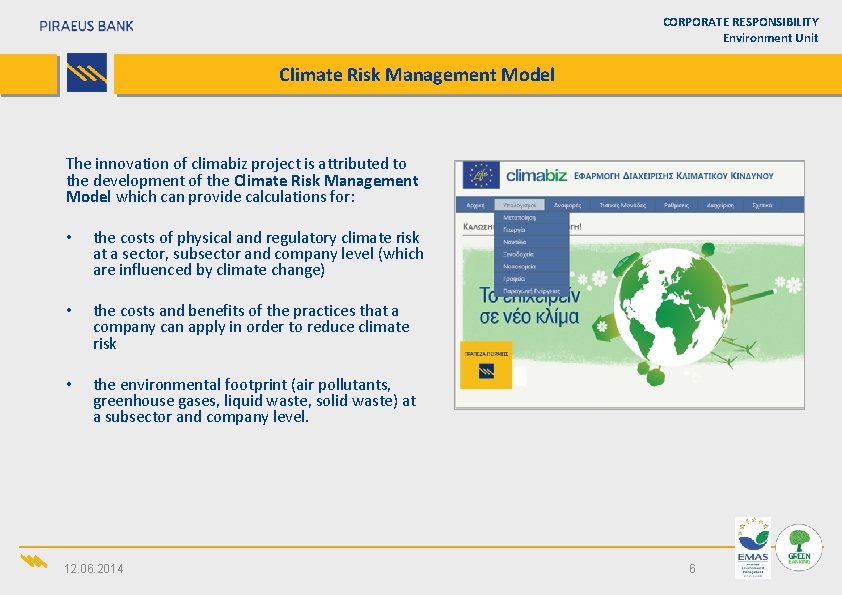
Task: Click the small yellow stripes footer icon
Action: (x=34, y=562)
